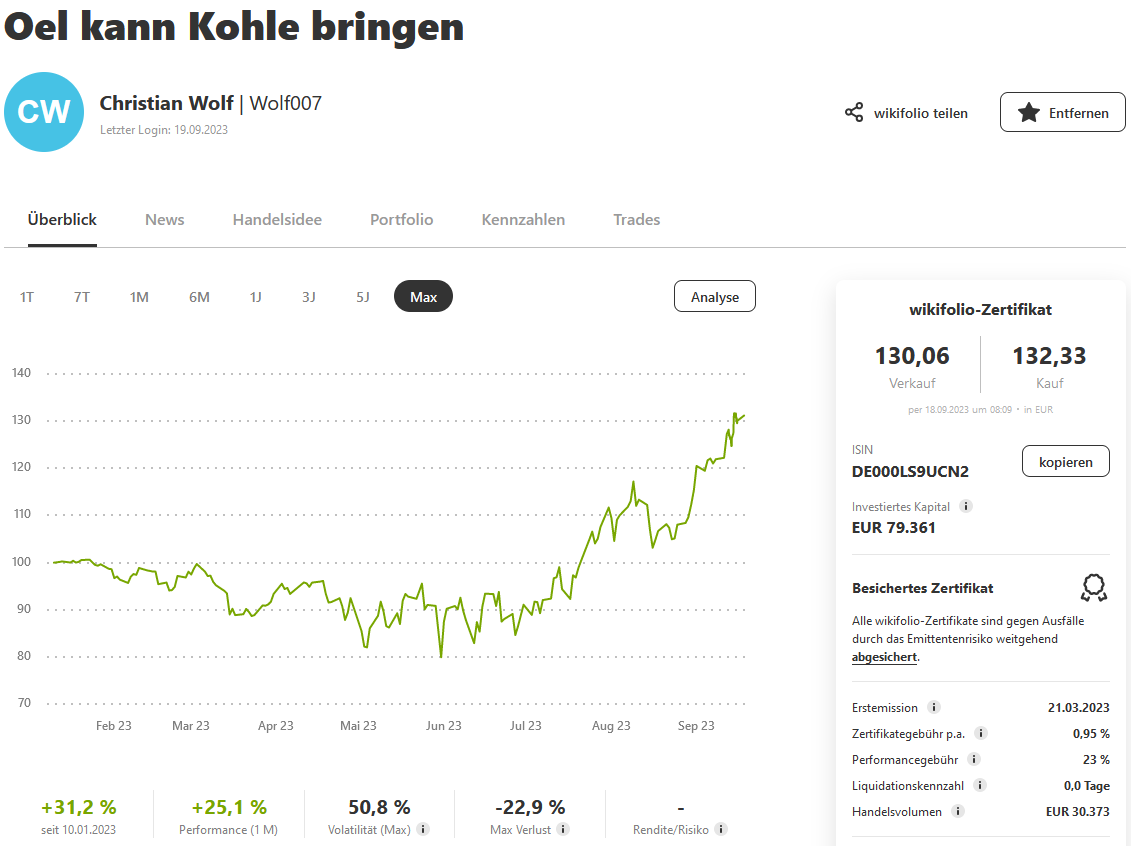This screenshot has height=846, width=1131.
Task: Switch chart range to 6M
Action: pos(199,297)
